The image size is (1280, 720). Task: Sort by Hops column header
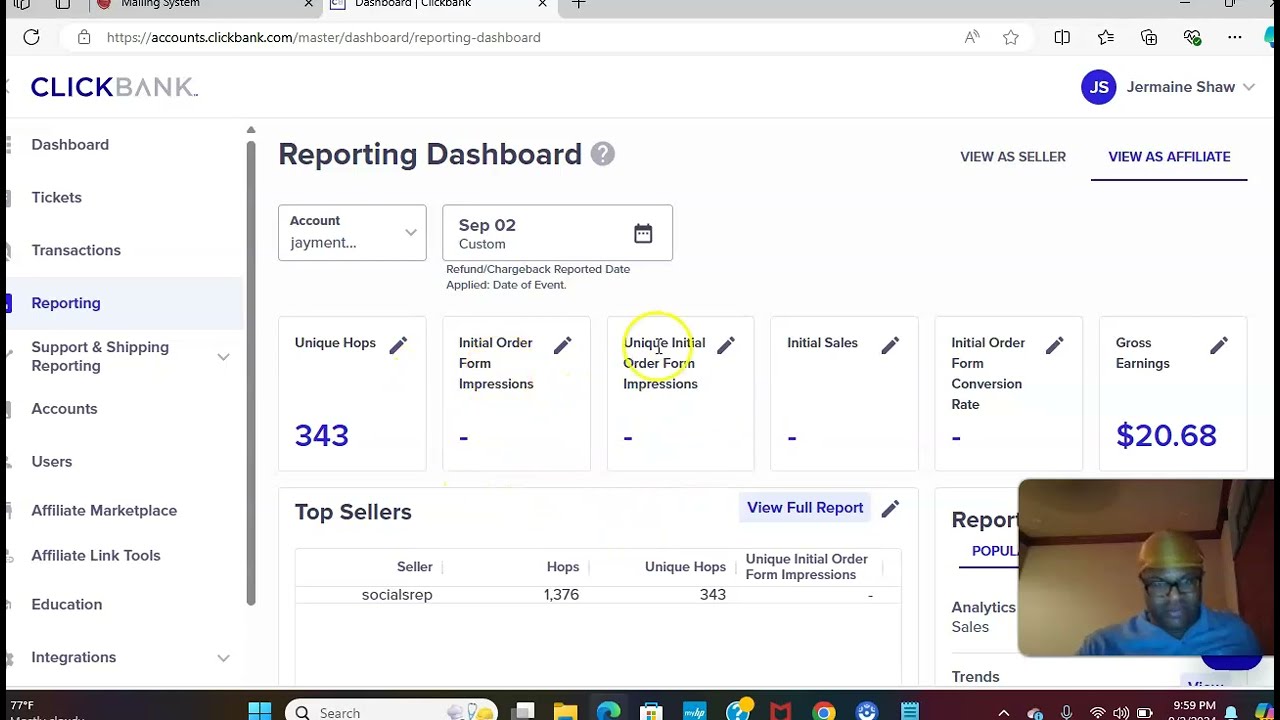[x=563, y=567]
